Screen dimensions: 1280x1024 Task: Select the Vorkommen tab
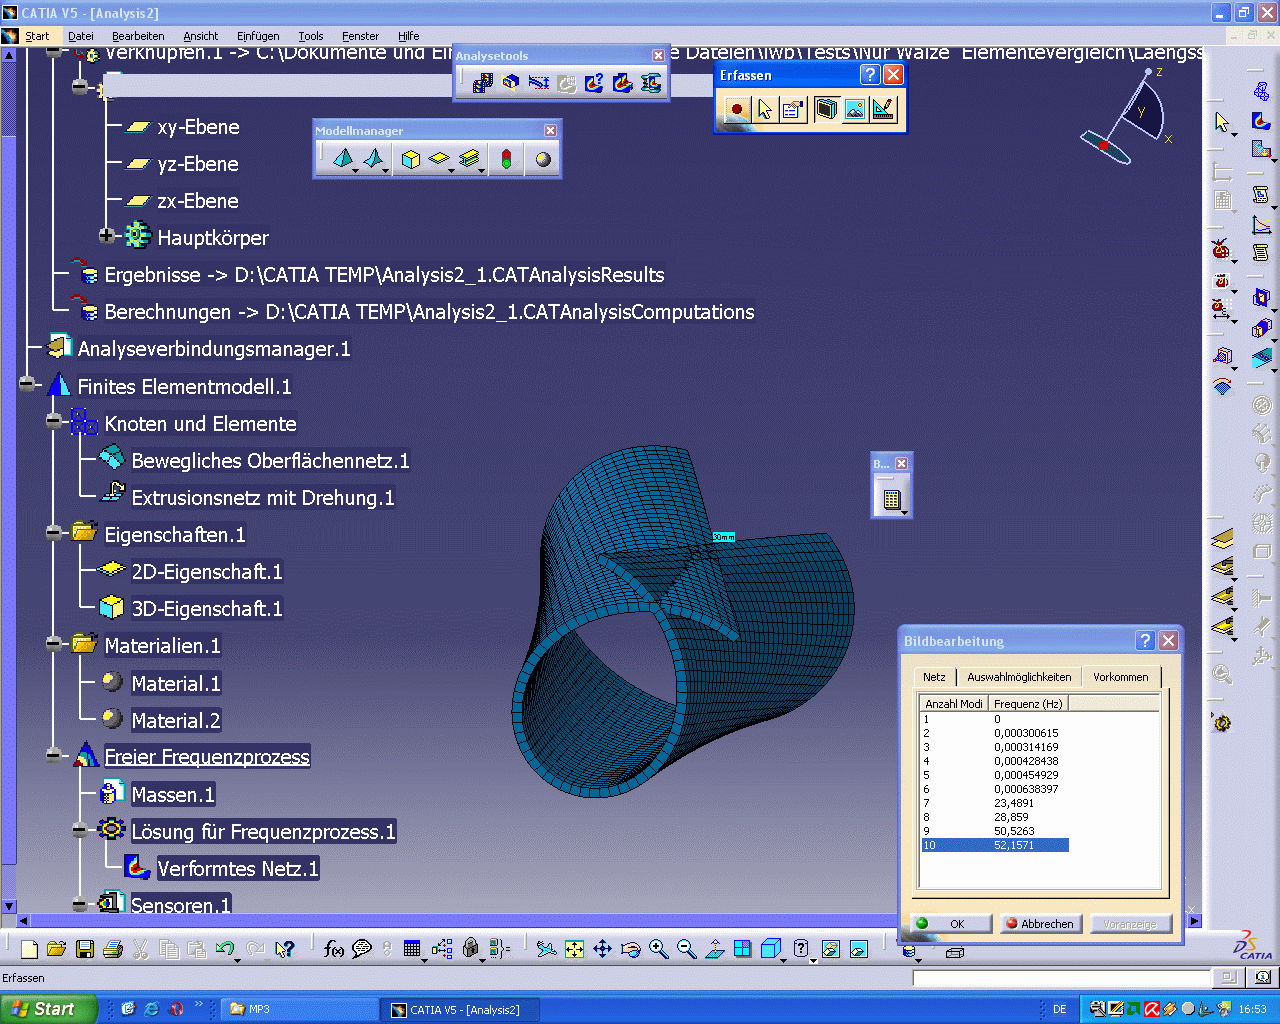[x=1121, y=676]
